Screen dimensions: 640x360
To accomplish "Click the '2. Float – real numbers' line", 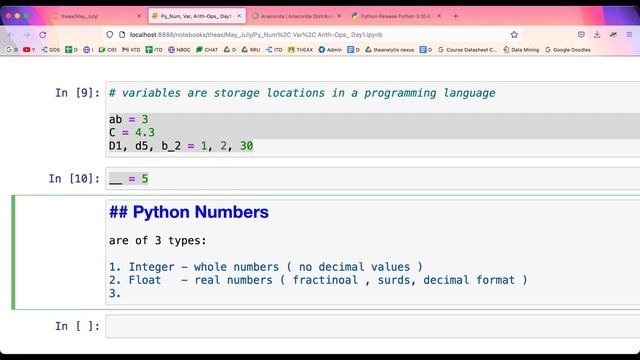I will 318,280.
